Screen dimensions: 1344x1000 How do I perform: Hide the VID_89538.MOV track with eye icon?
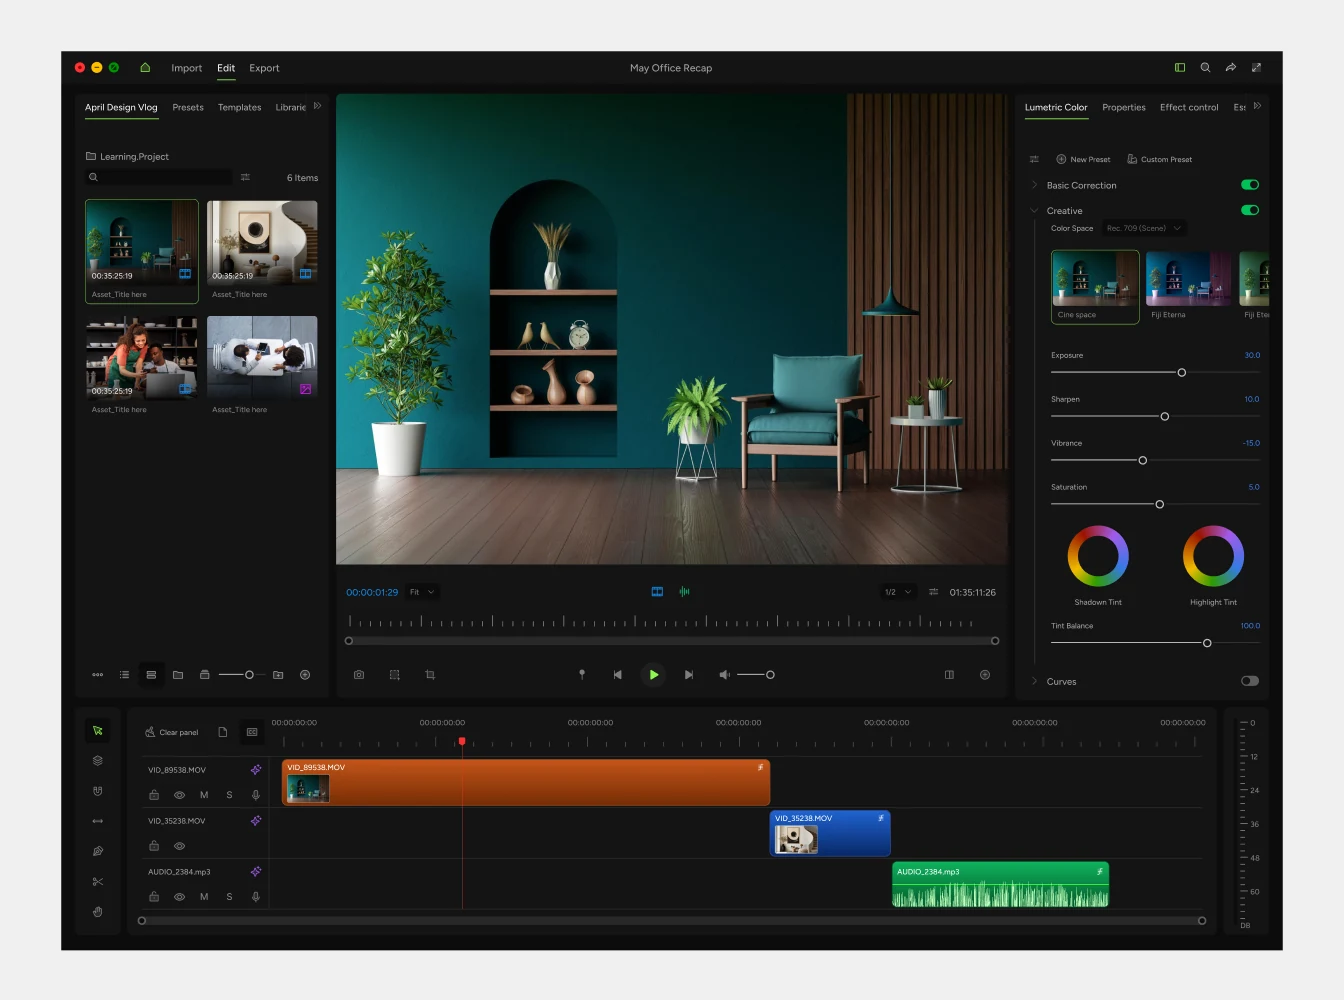tap(180, 795)
